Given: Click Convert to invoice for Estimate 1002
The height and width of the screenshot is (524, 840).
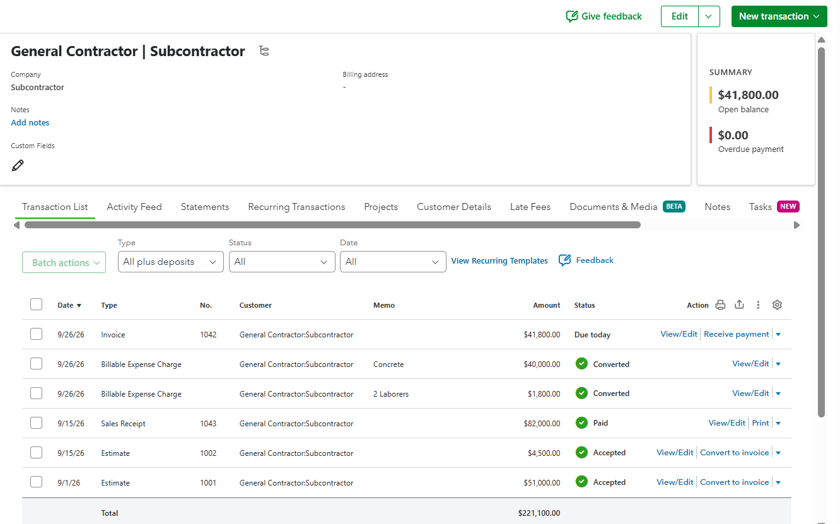Looking at the screenshot, I should pyautogui.click(x=734, y=452).
